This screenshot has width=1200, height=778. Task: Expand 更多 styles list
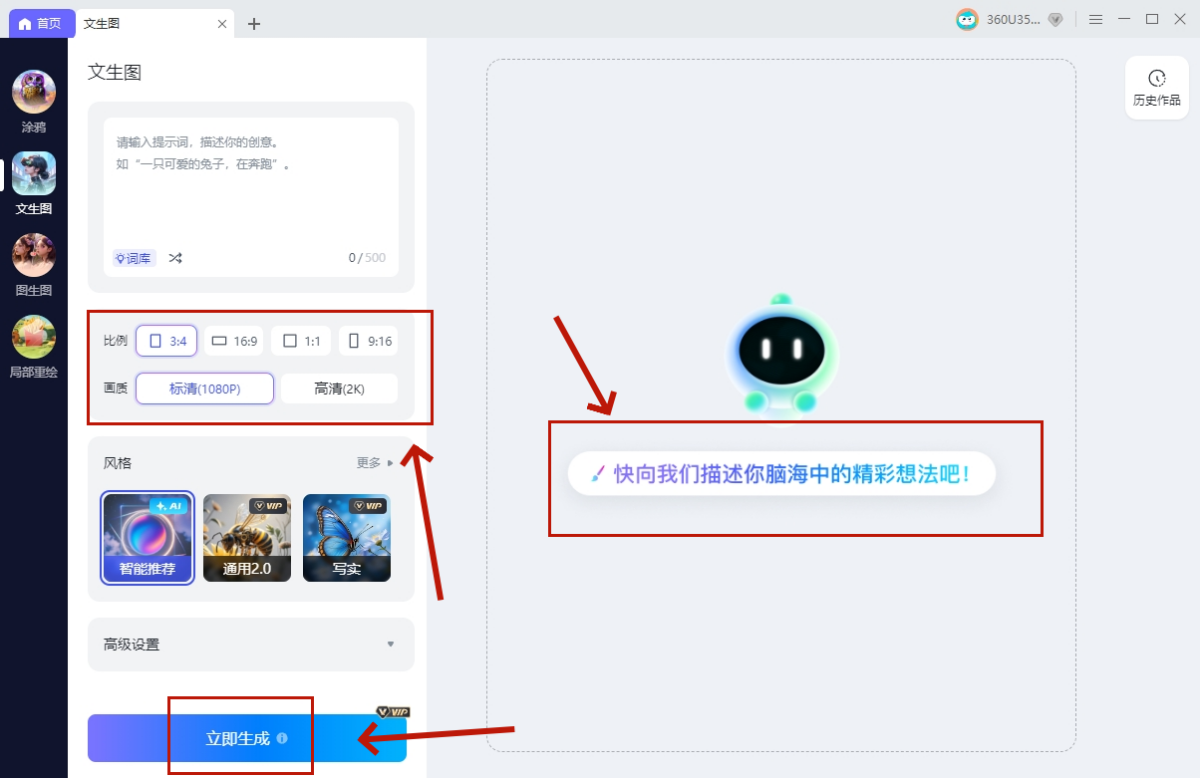pyautogui.click(x=376, y=463)
